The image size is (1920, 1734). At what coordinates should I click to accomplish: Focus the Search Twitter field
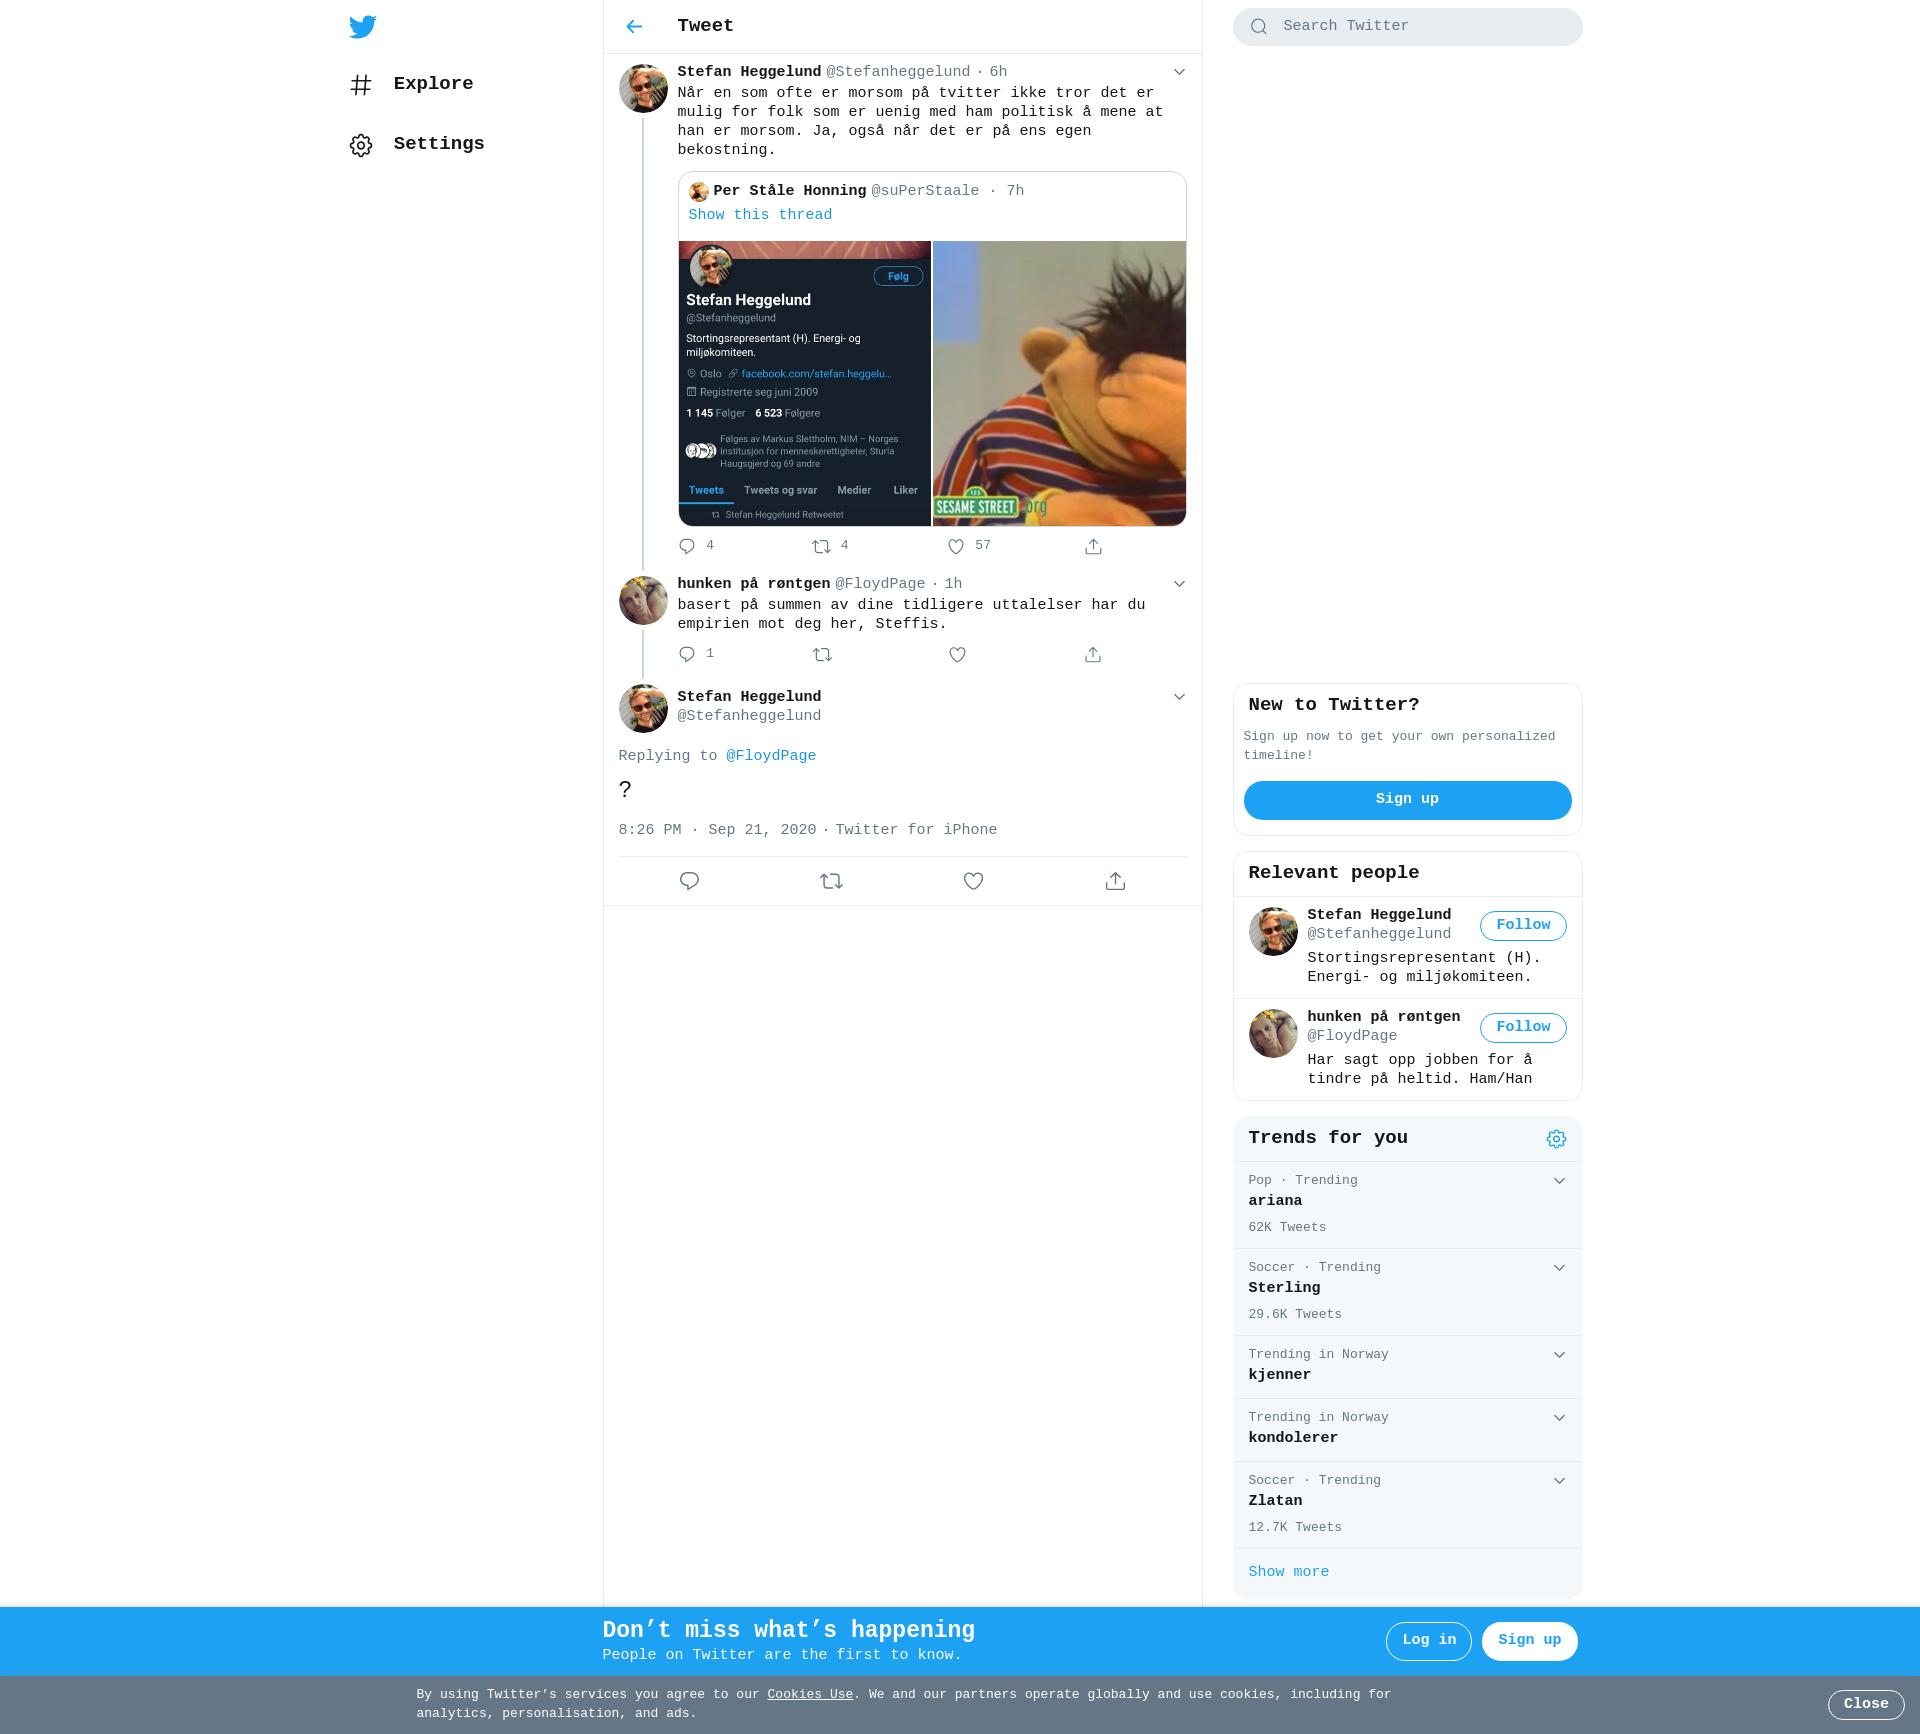(1407, 27)
